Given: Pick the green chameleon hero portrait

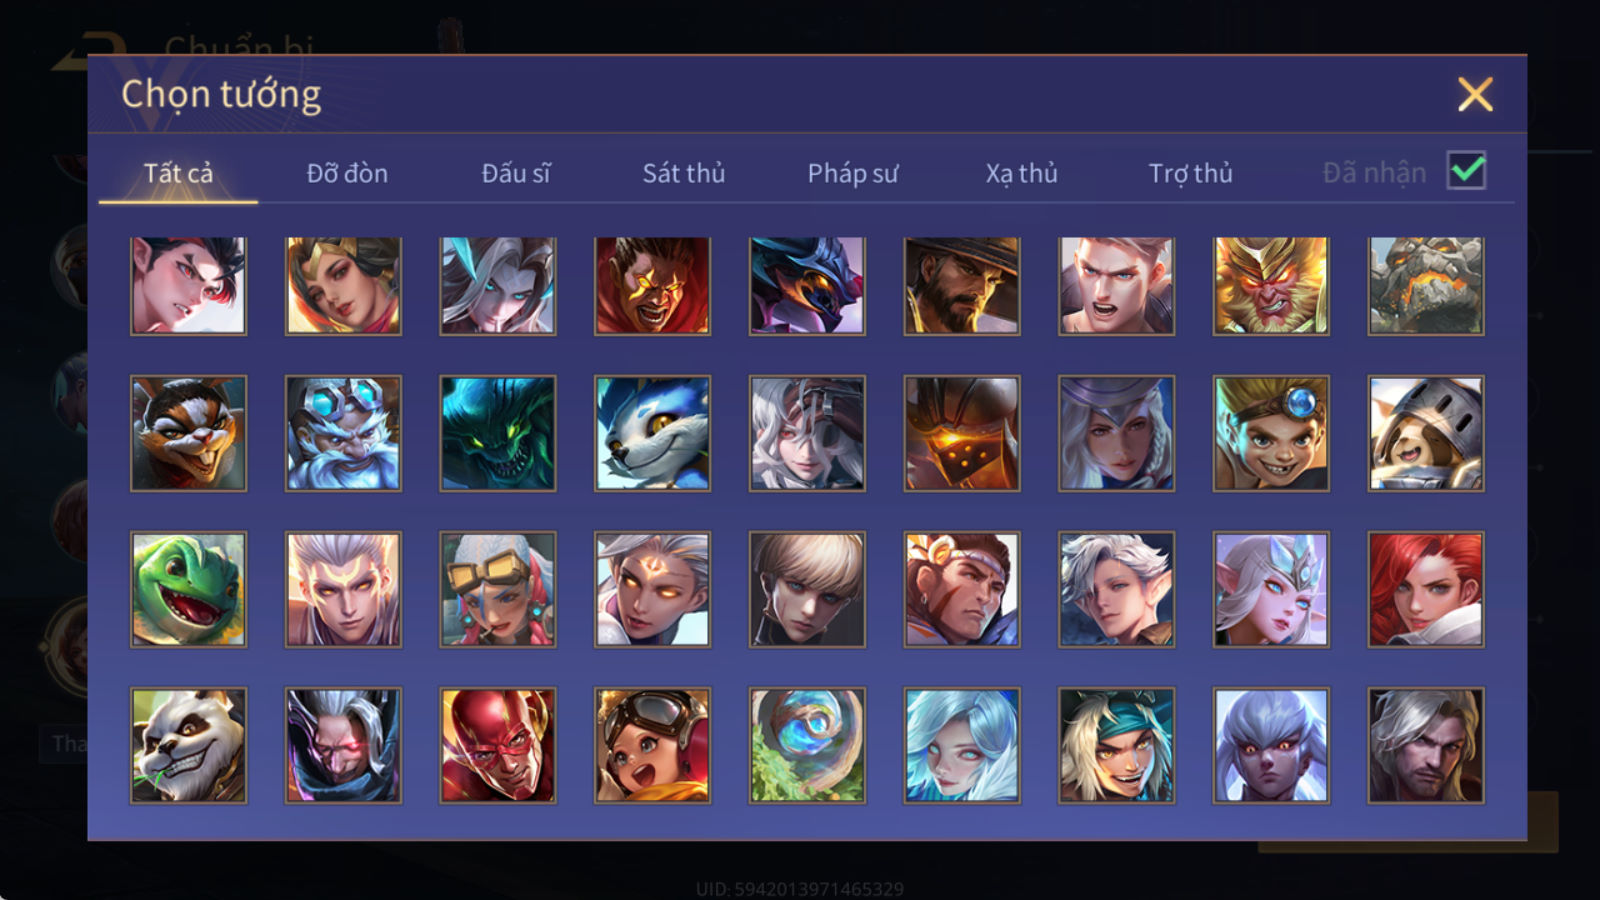Looking at the screenshot, I should [x=188, y=589].
